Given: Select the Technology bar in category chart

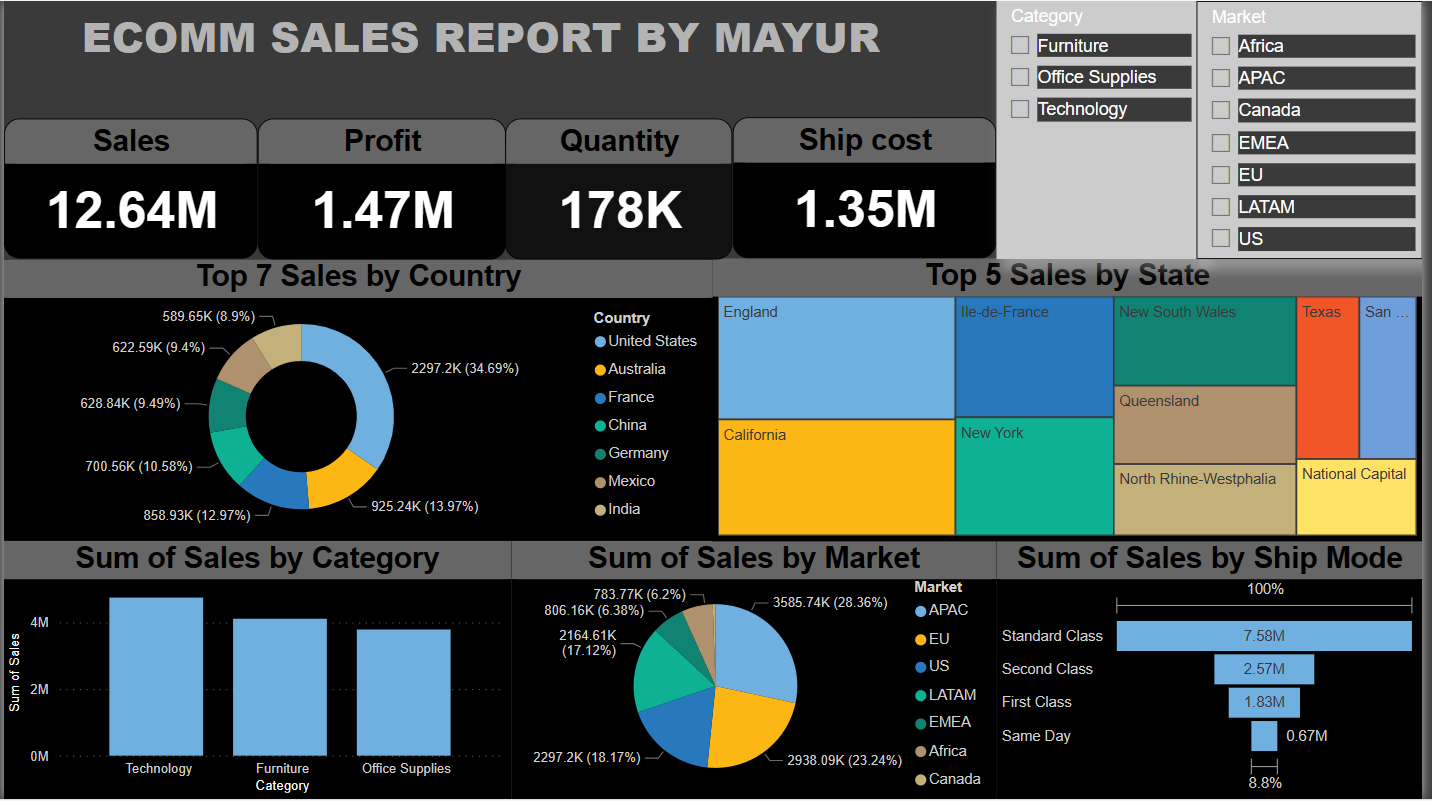Looking at the screenshot, I should tap(156, 675).
